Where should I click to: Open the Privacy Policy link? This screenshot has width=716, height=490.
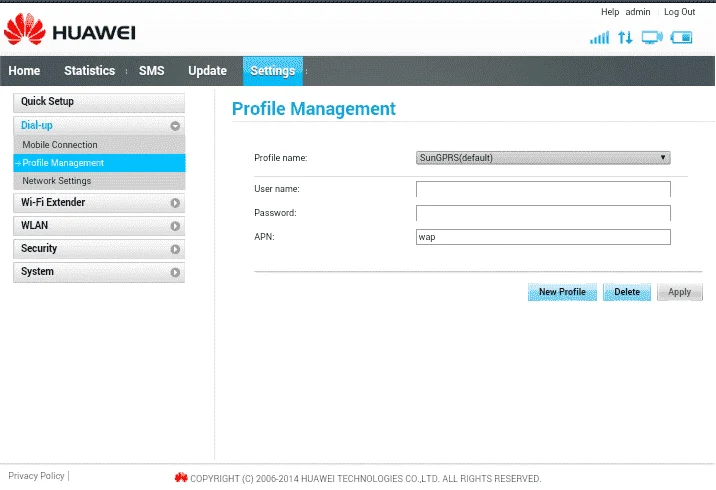(36, 476)
